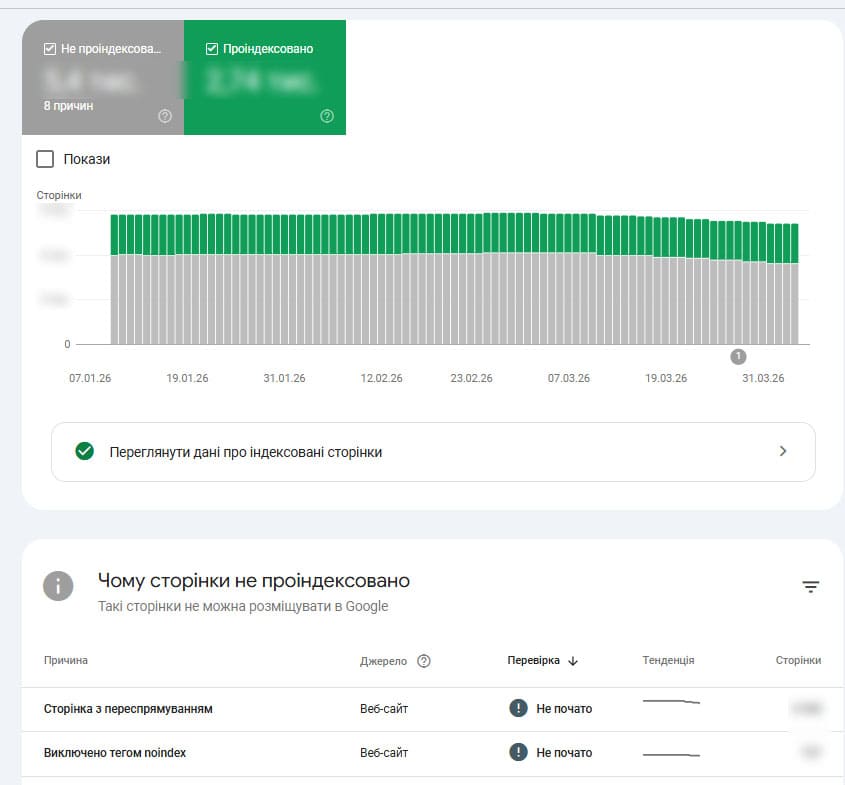Click help icon next to "Джерело"
The height and width of the screenshot is (785, 845).
click(x=424, y=661)
